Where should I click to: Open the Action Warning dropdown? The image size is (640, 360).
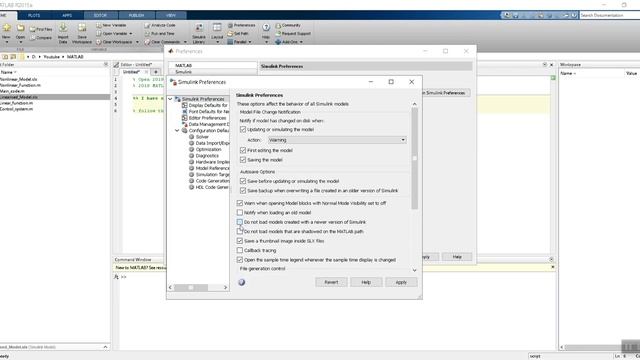click(x=337, y=140)
